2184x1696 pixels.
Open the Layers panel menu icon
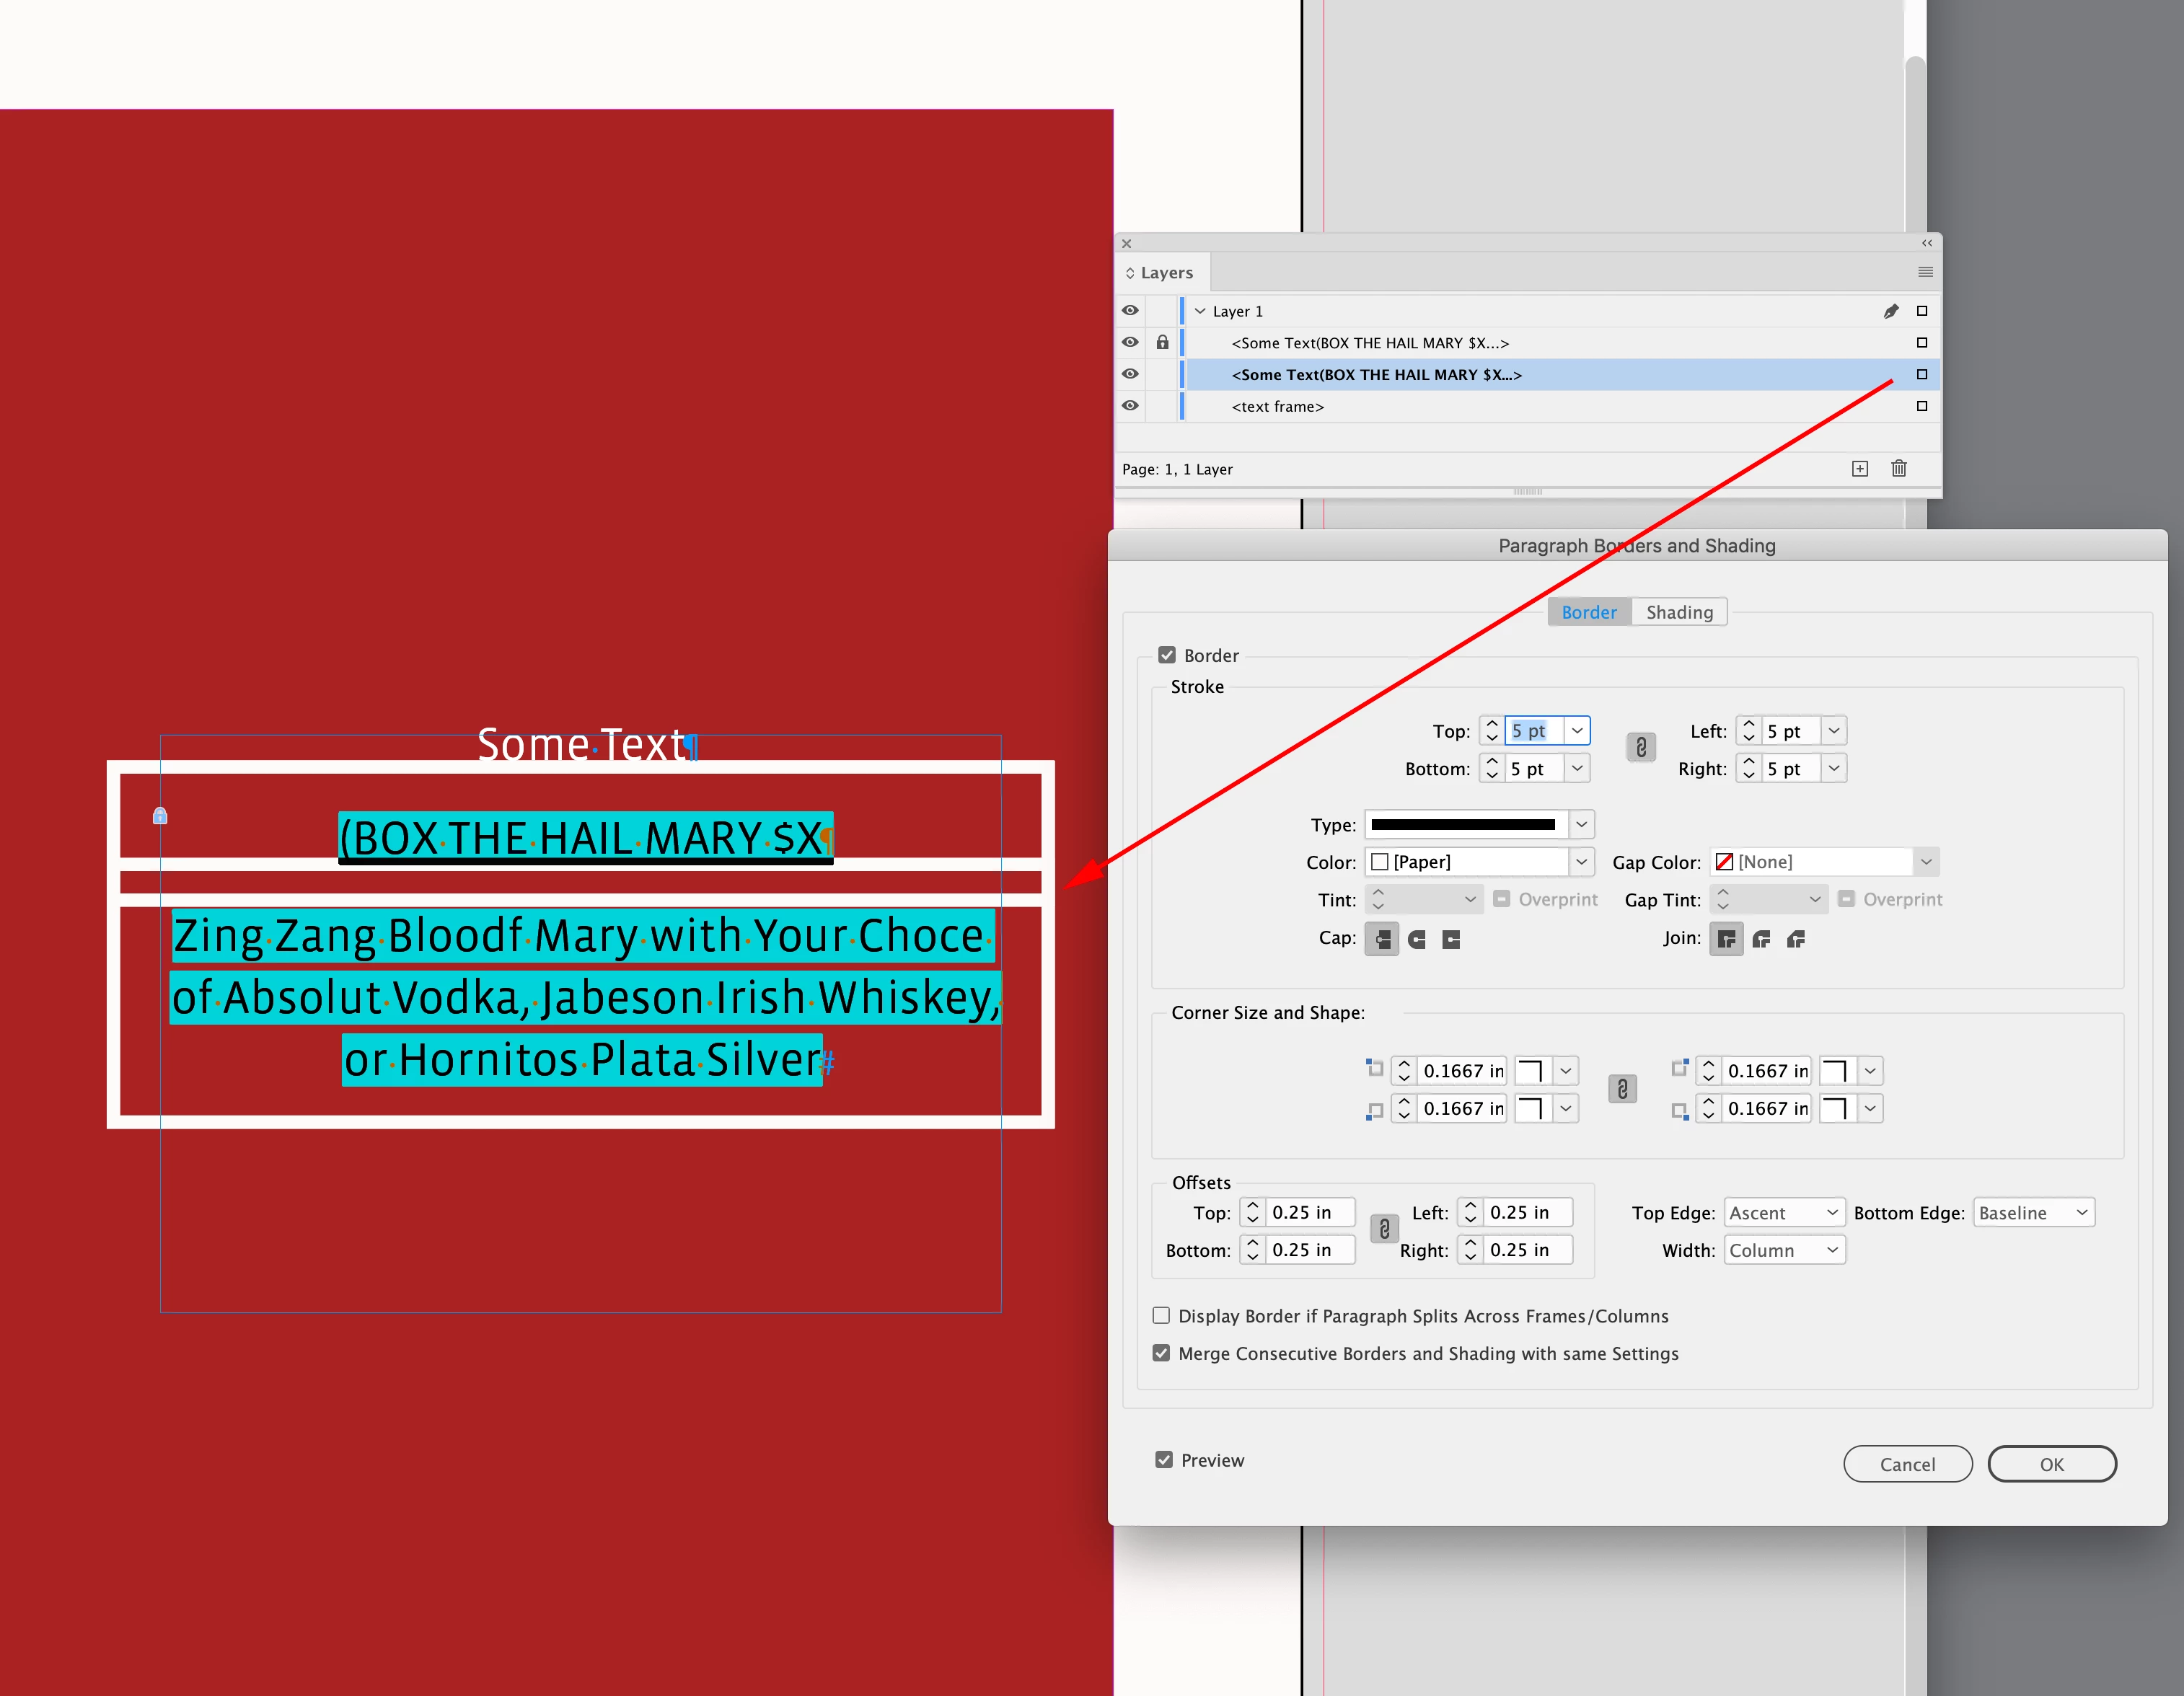point(1925,272)
